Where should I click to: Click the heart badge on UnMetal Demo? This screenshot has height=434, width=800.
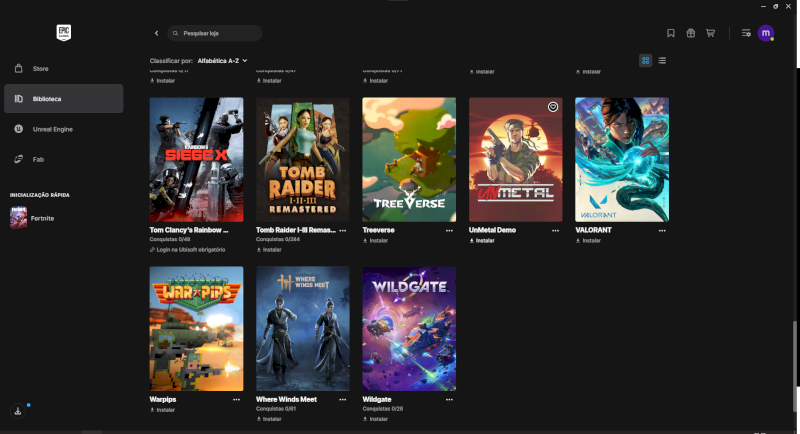[x=553, y=107]
